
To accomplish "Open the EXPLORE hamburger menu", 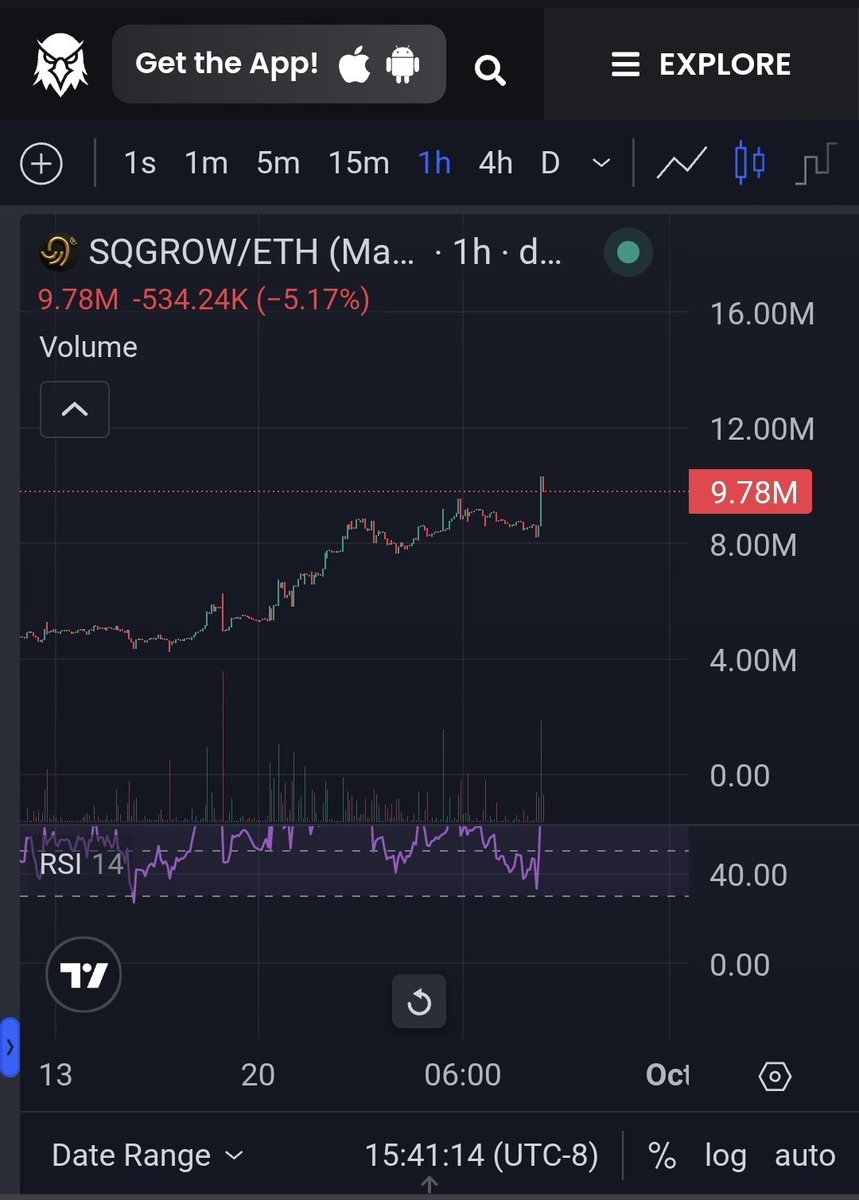I will pos(701,65).
